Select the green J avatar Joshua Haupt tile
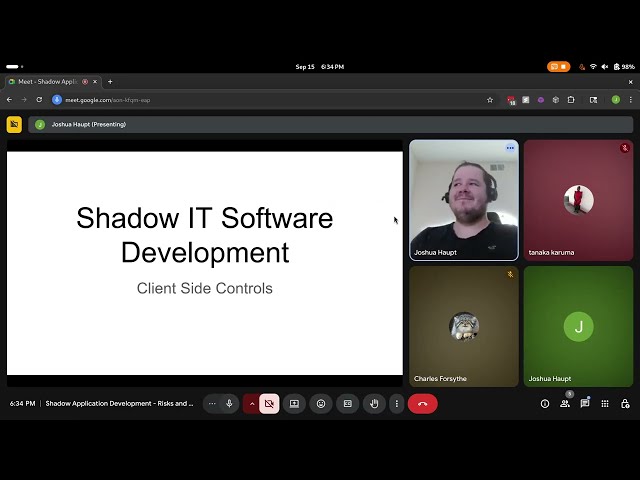Viewport: 640px width, 480px height. (578, 326)
